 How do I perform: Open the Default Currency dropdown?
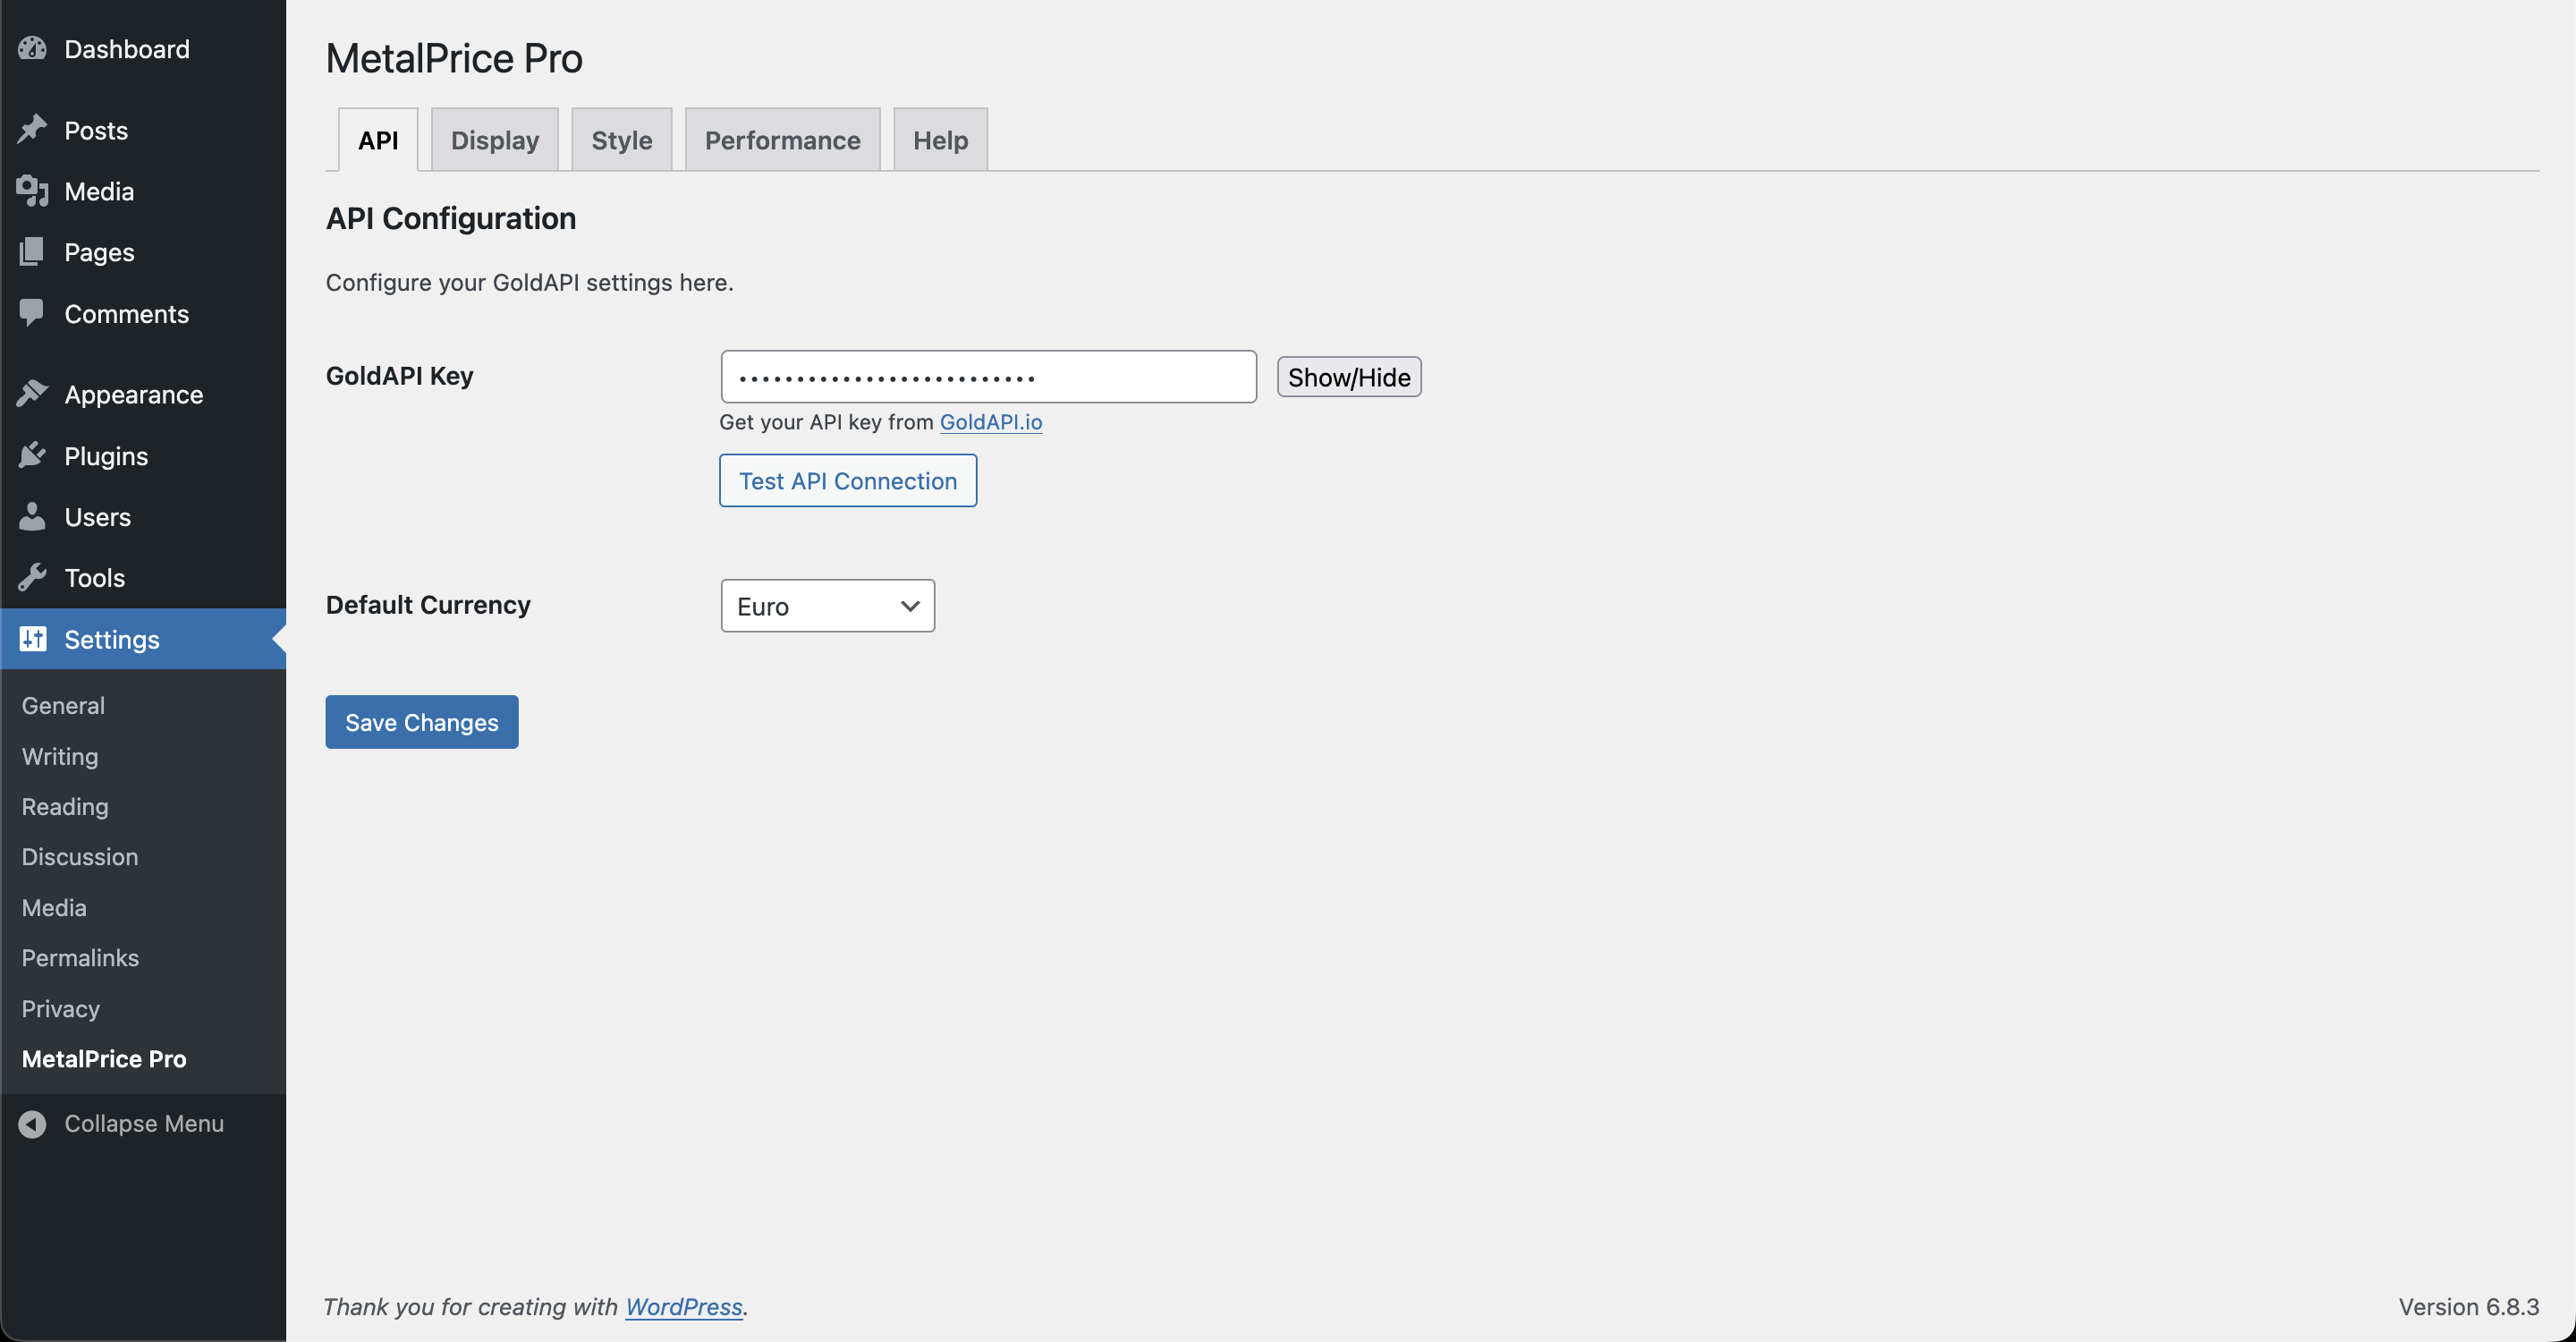point(826,605)
